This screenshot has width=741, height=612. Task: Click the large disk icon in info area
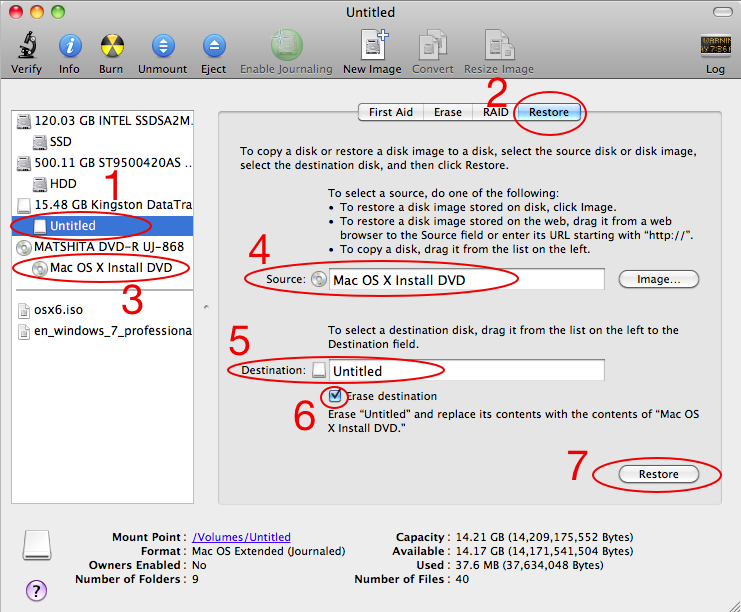[x=37, y=545]
